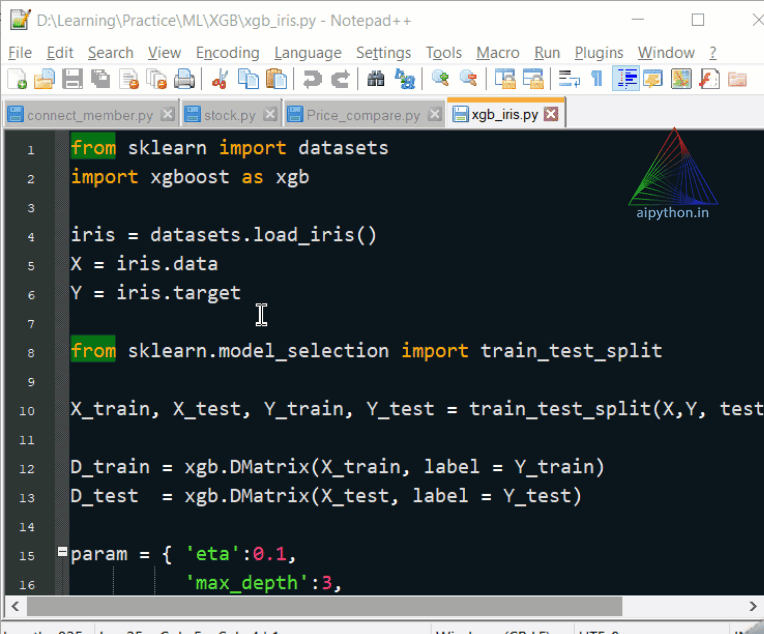The width and height of the screenshot is (764, 634).
Task: Open the Encoding menu
Action: coord(228,53)
